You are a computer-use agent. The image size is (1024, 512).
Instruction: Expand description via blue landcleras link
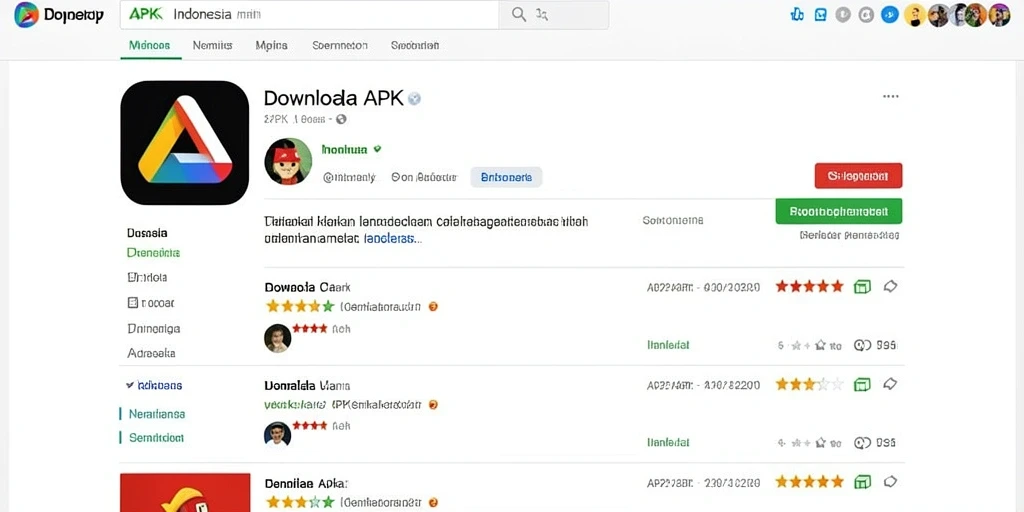[x=392, y=239]
